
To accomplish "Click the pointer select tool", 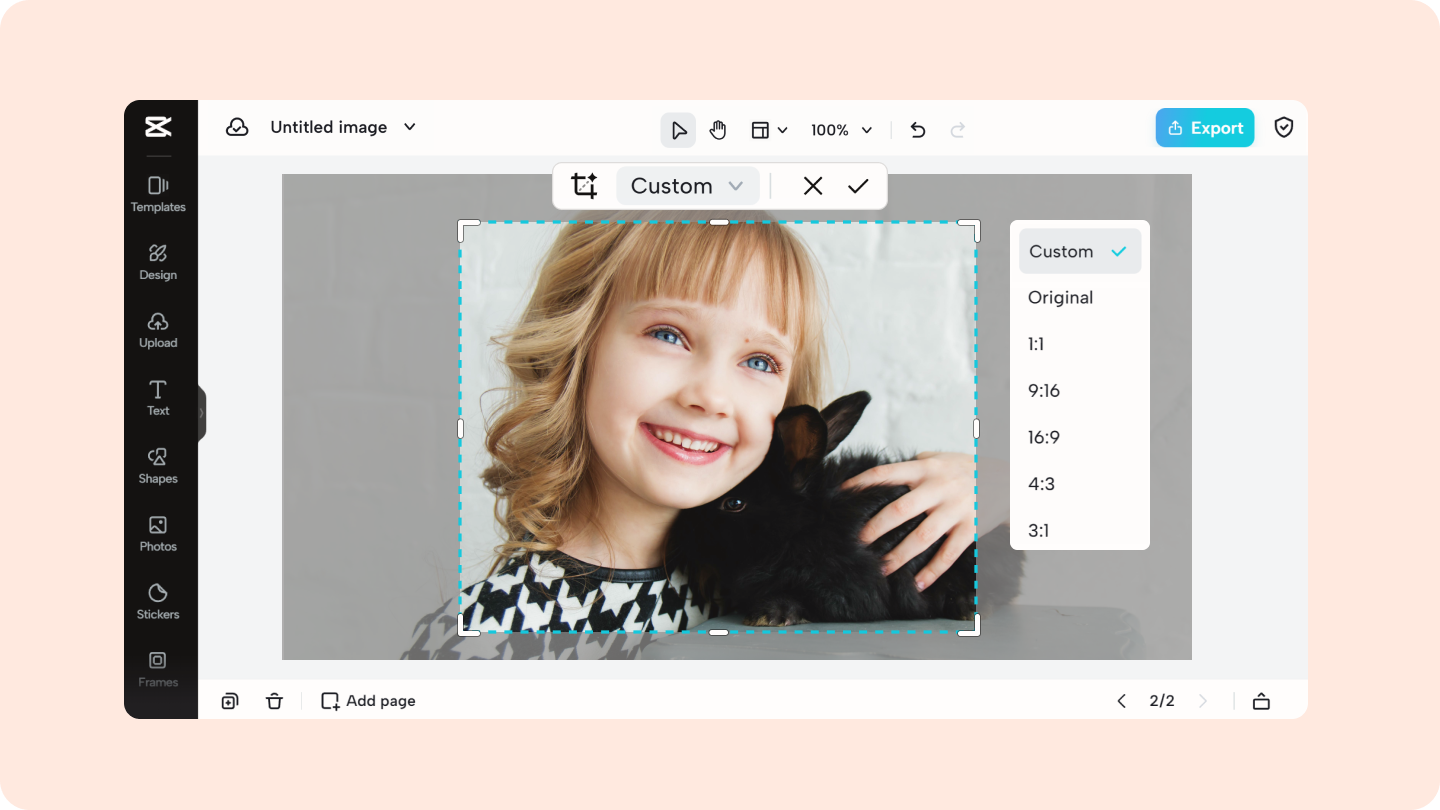I will 678,130.
